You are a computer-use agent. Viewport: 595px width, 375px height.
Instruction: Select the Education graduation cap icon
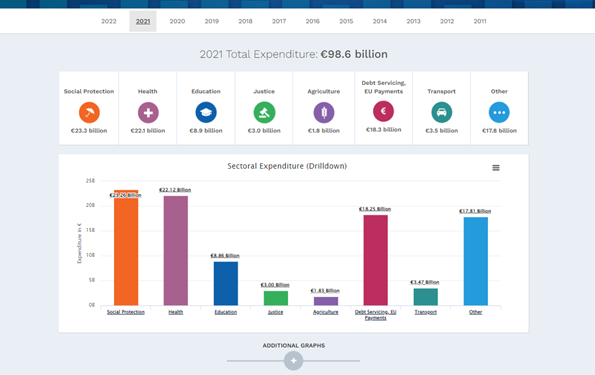pyautogui.click(x=206, y=112)
